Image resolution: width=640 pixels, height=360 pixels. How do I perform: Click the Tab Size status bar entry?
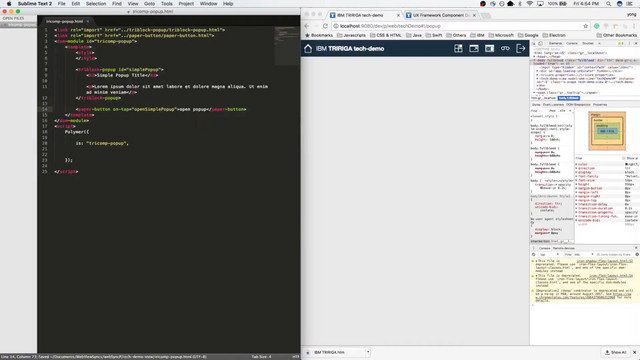click(x=261, y=357)
